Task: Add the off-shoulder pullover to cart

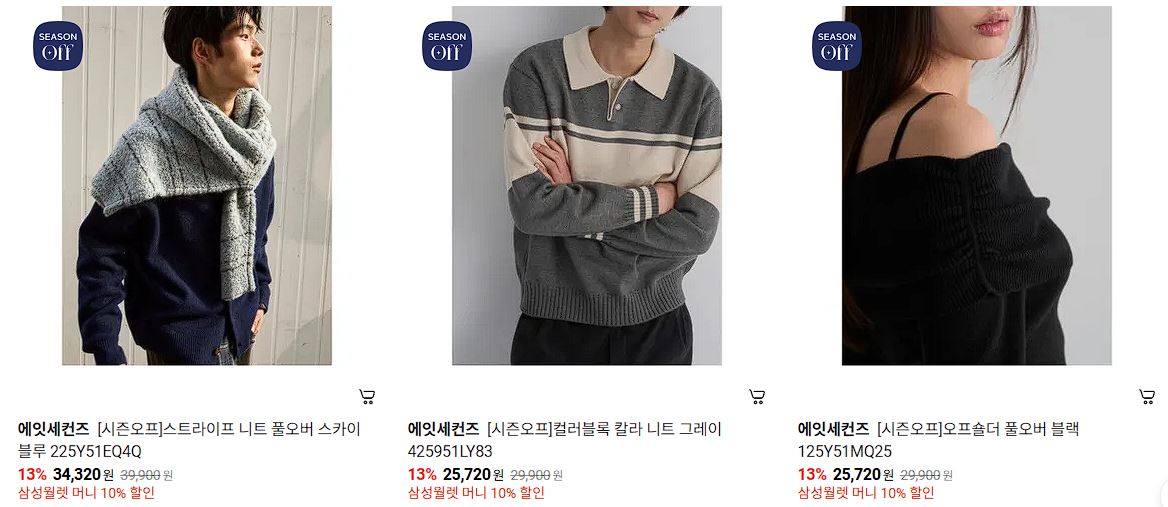Action: tap(1147, 397)
